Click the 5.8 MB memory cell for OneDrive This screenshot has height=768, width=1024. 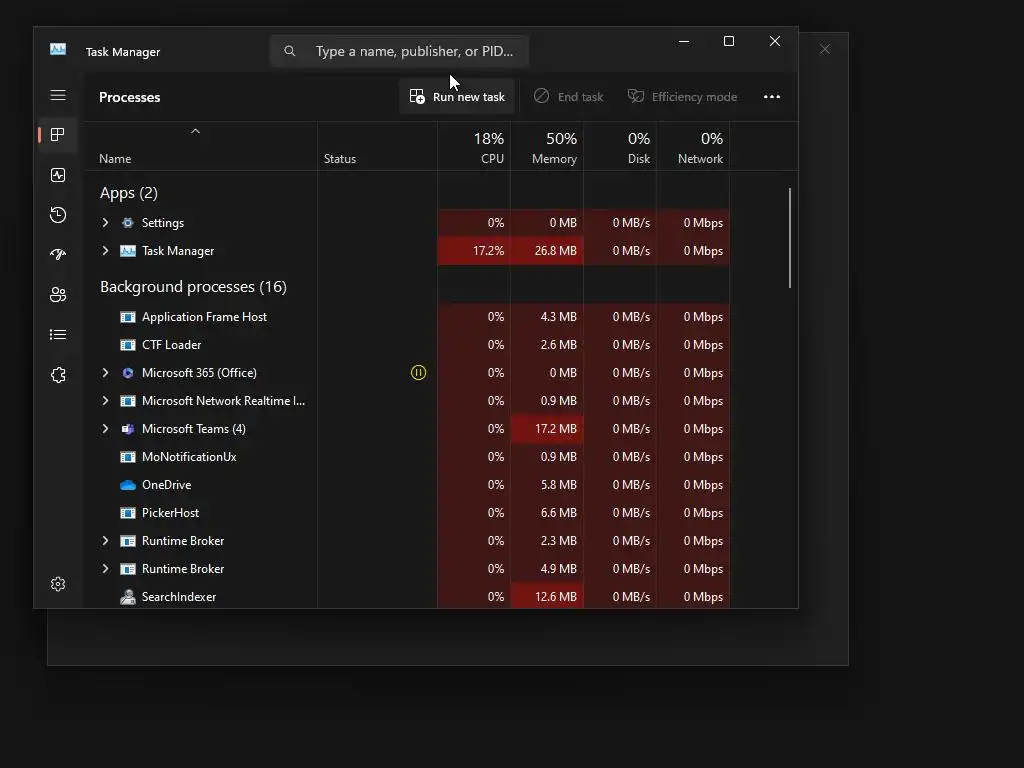point(547,485)
